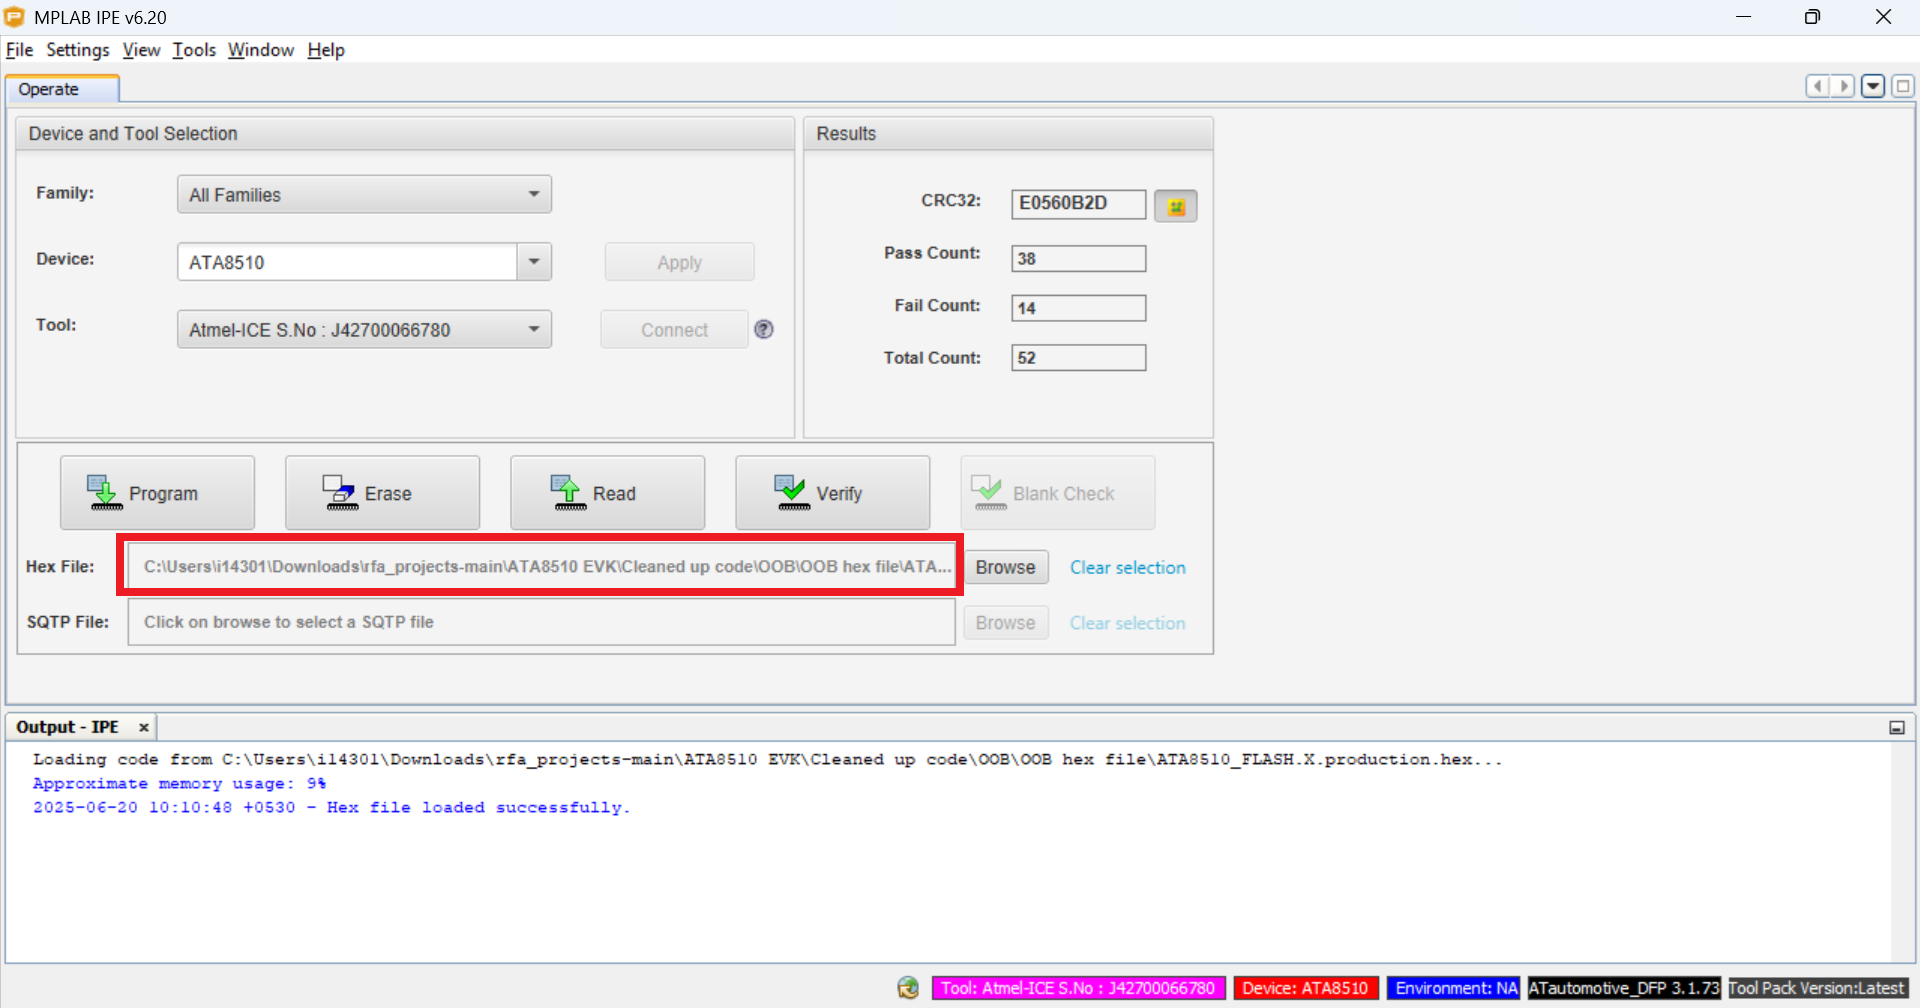The width and height of the screenshot is (1920, 1008).
Task: Click the Fail Count field
Action: (1078, 308)
